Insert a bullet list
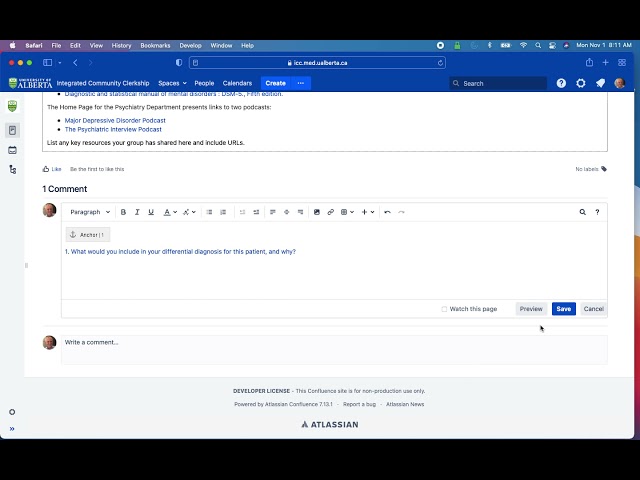 [x=209, y=212]
